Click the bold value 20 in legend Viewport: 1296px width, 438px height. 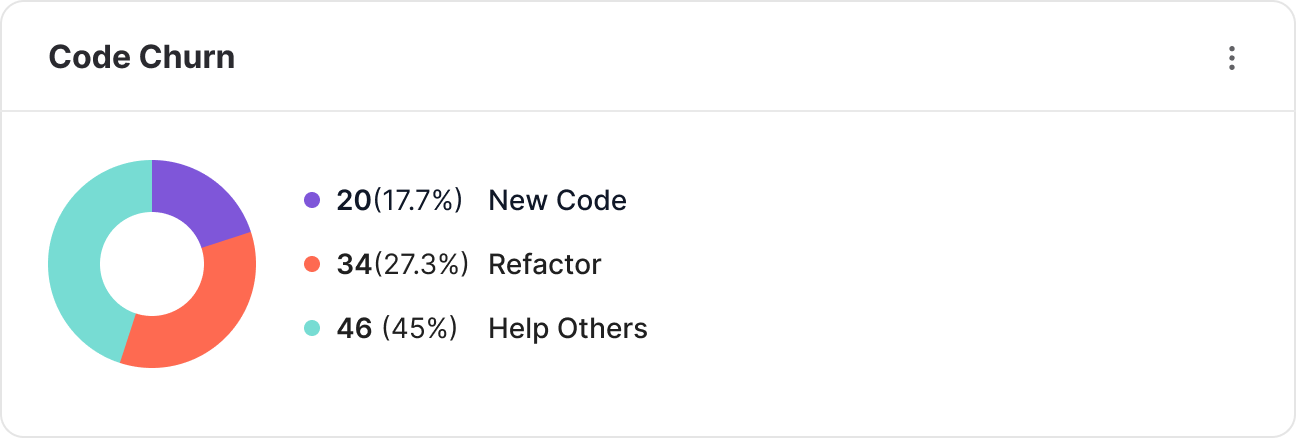354,201
